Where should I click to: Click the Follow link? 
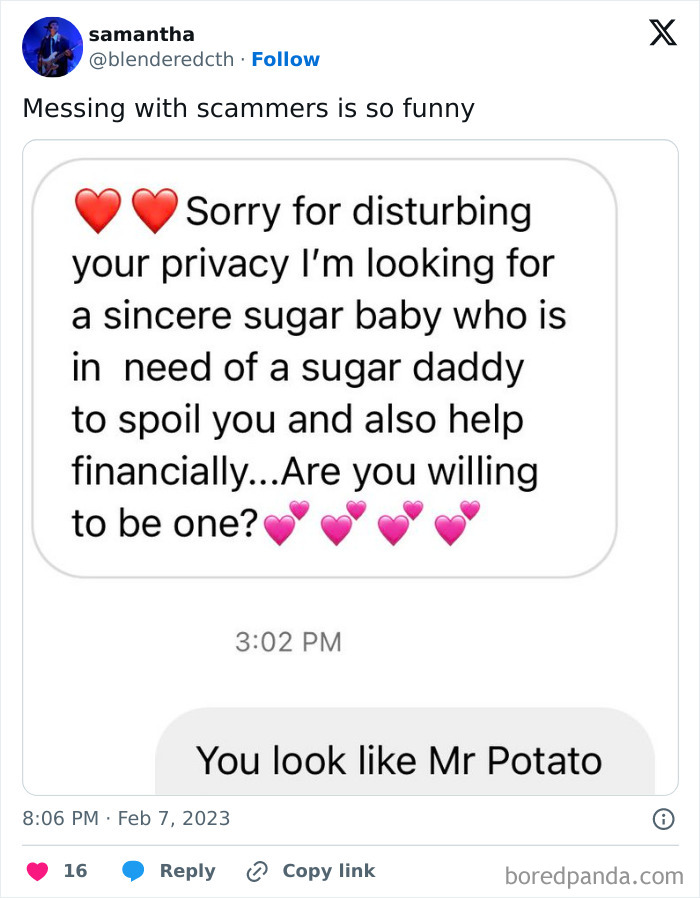287,60
